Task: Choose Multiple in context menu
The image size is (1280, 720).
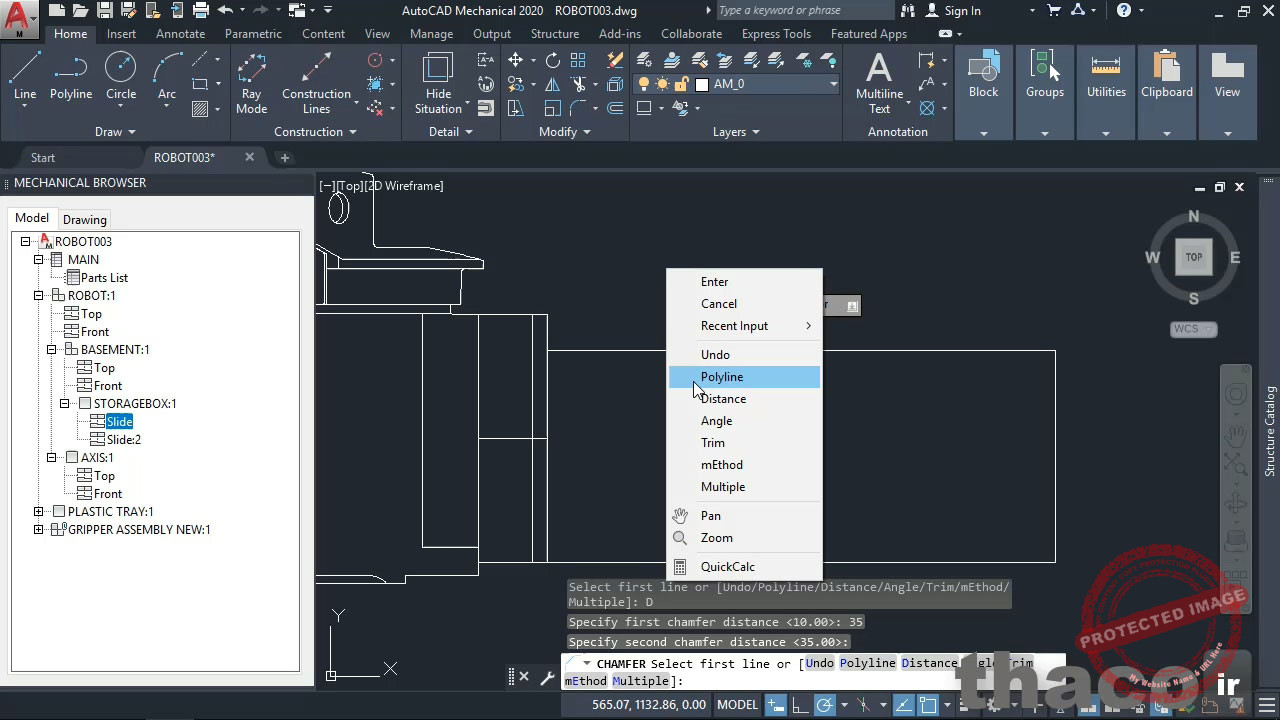Action: (745, 487)
